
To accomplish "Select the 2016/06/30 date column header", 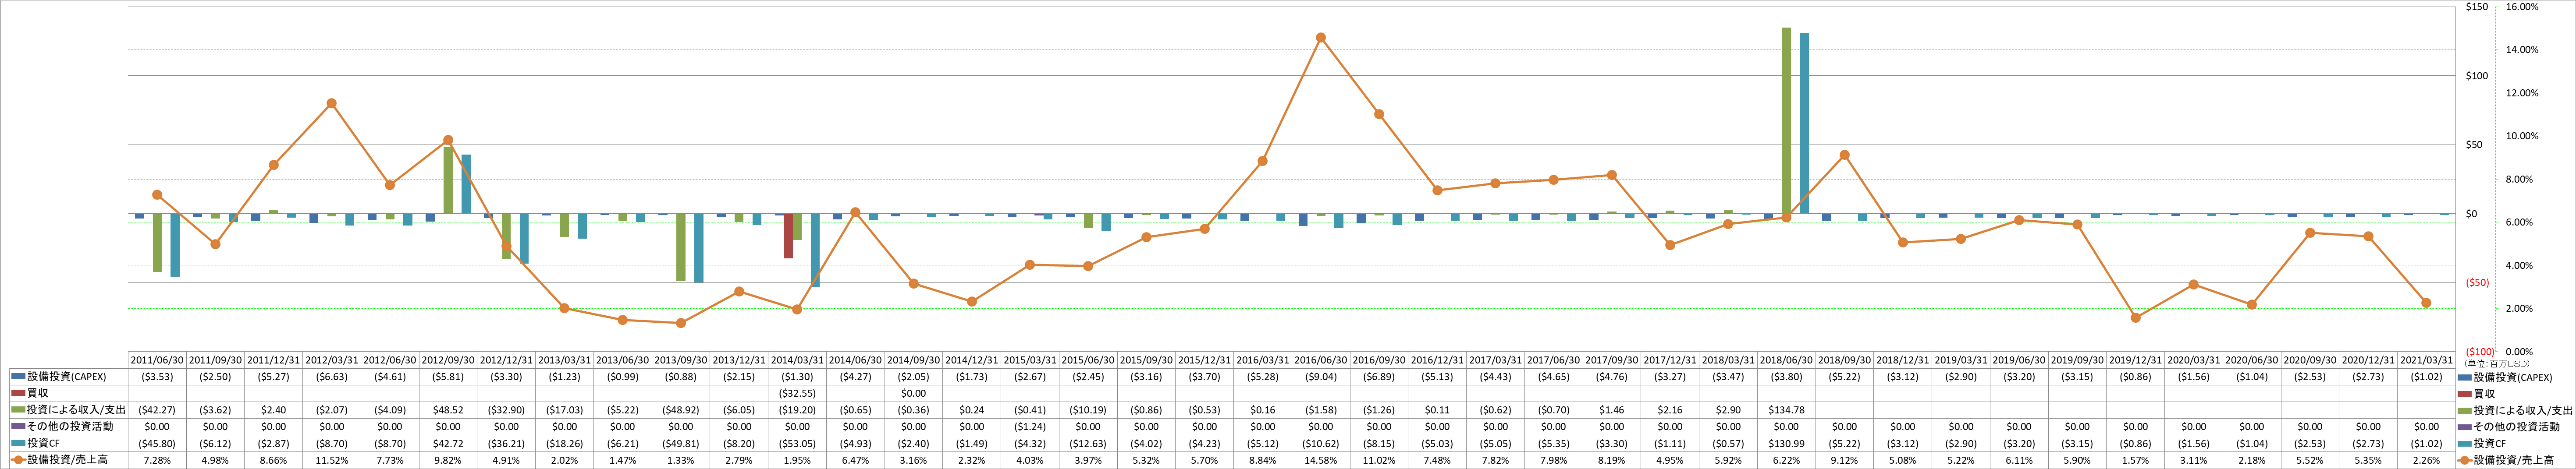I will 1321,360.
